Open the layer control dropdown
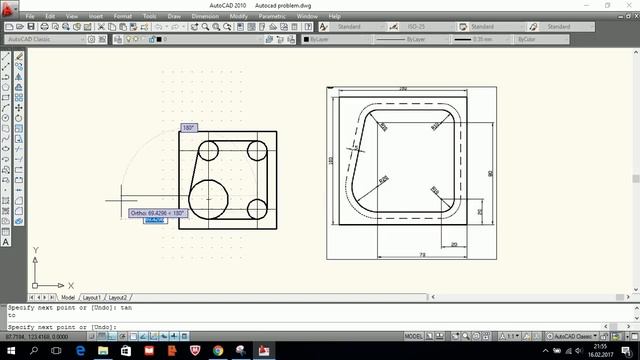The height and width of the screenshot is (360, 640). [193, 39]
